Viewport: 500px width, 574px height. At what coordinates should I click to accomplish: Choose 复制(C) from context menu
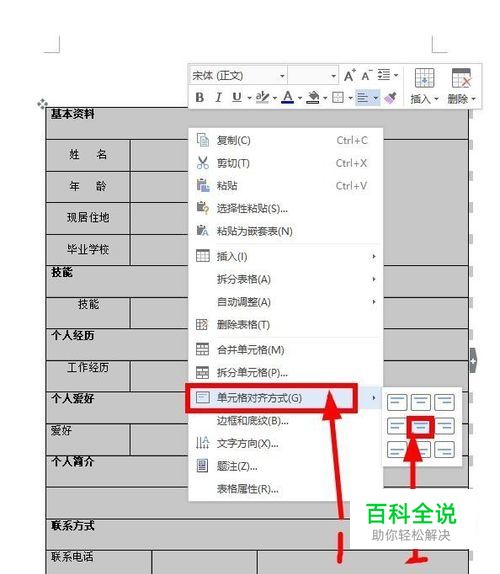pos(286,140)
